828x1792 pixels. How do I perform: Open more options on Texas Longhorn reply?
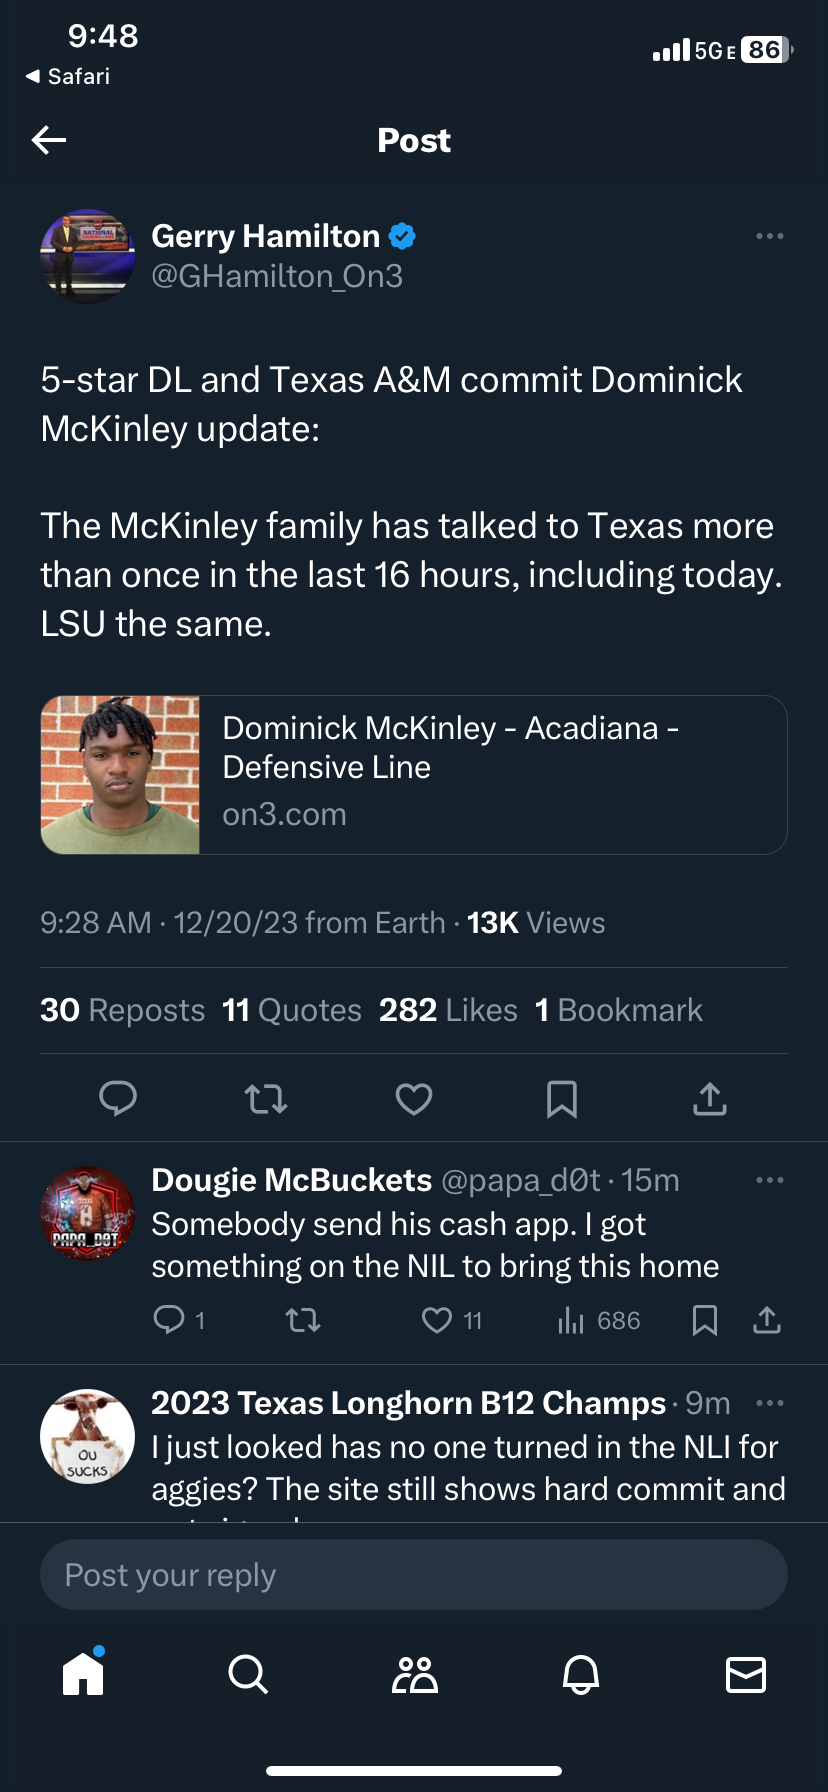tap(769, 1403)
